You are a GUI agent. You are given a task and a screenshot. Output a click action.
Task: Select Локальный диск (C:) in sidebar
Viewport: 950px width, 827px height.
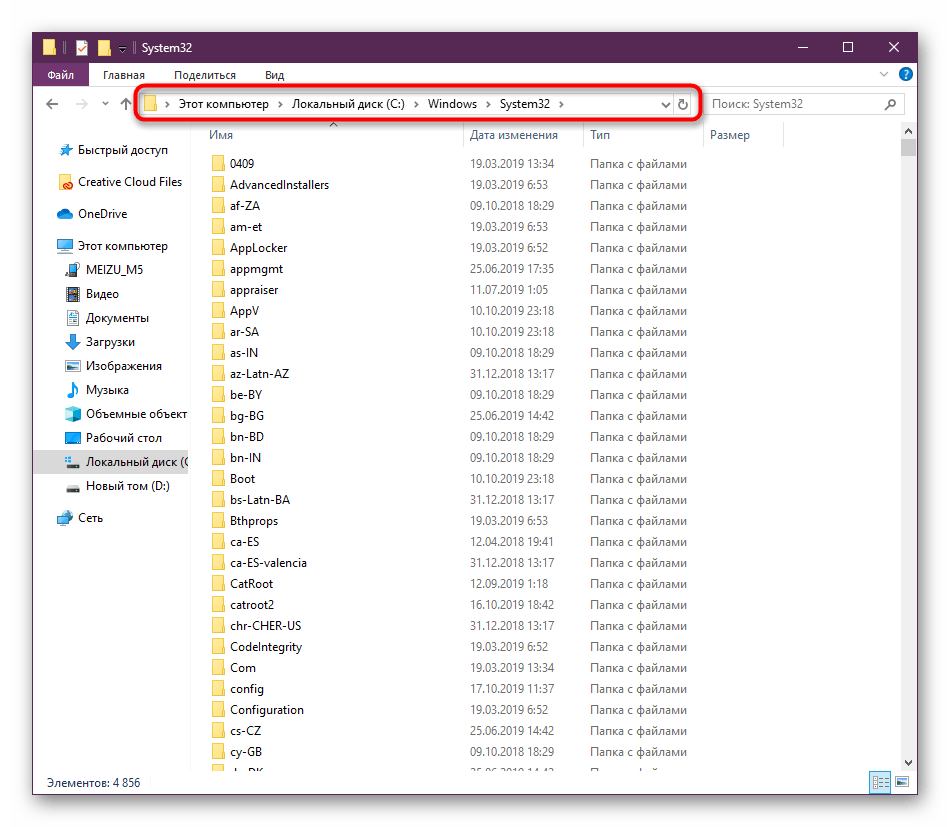[x=111, y=462]
